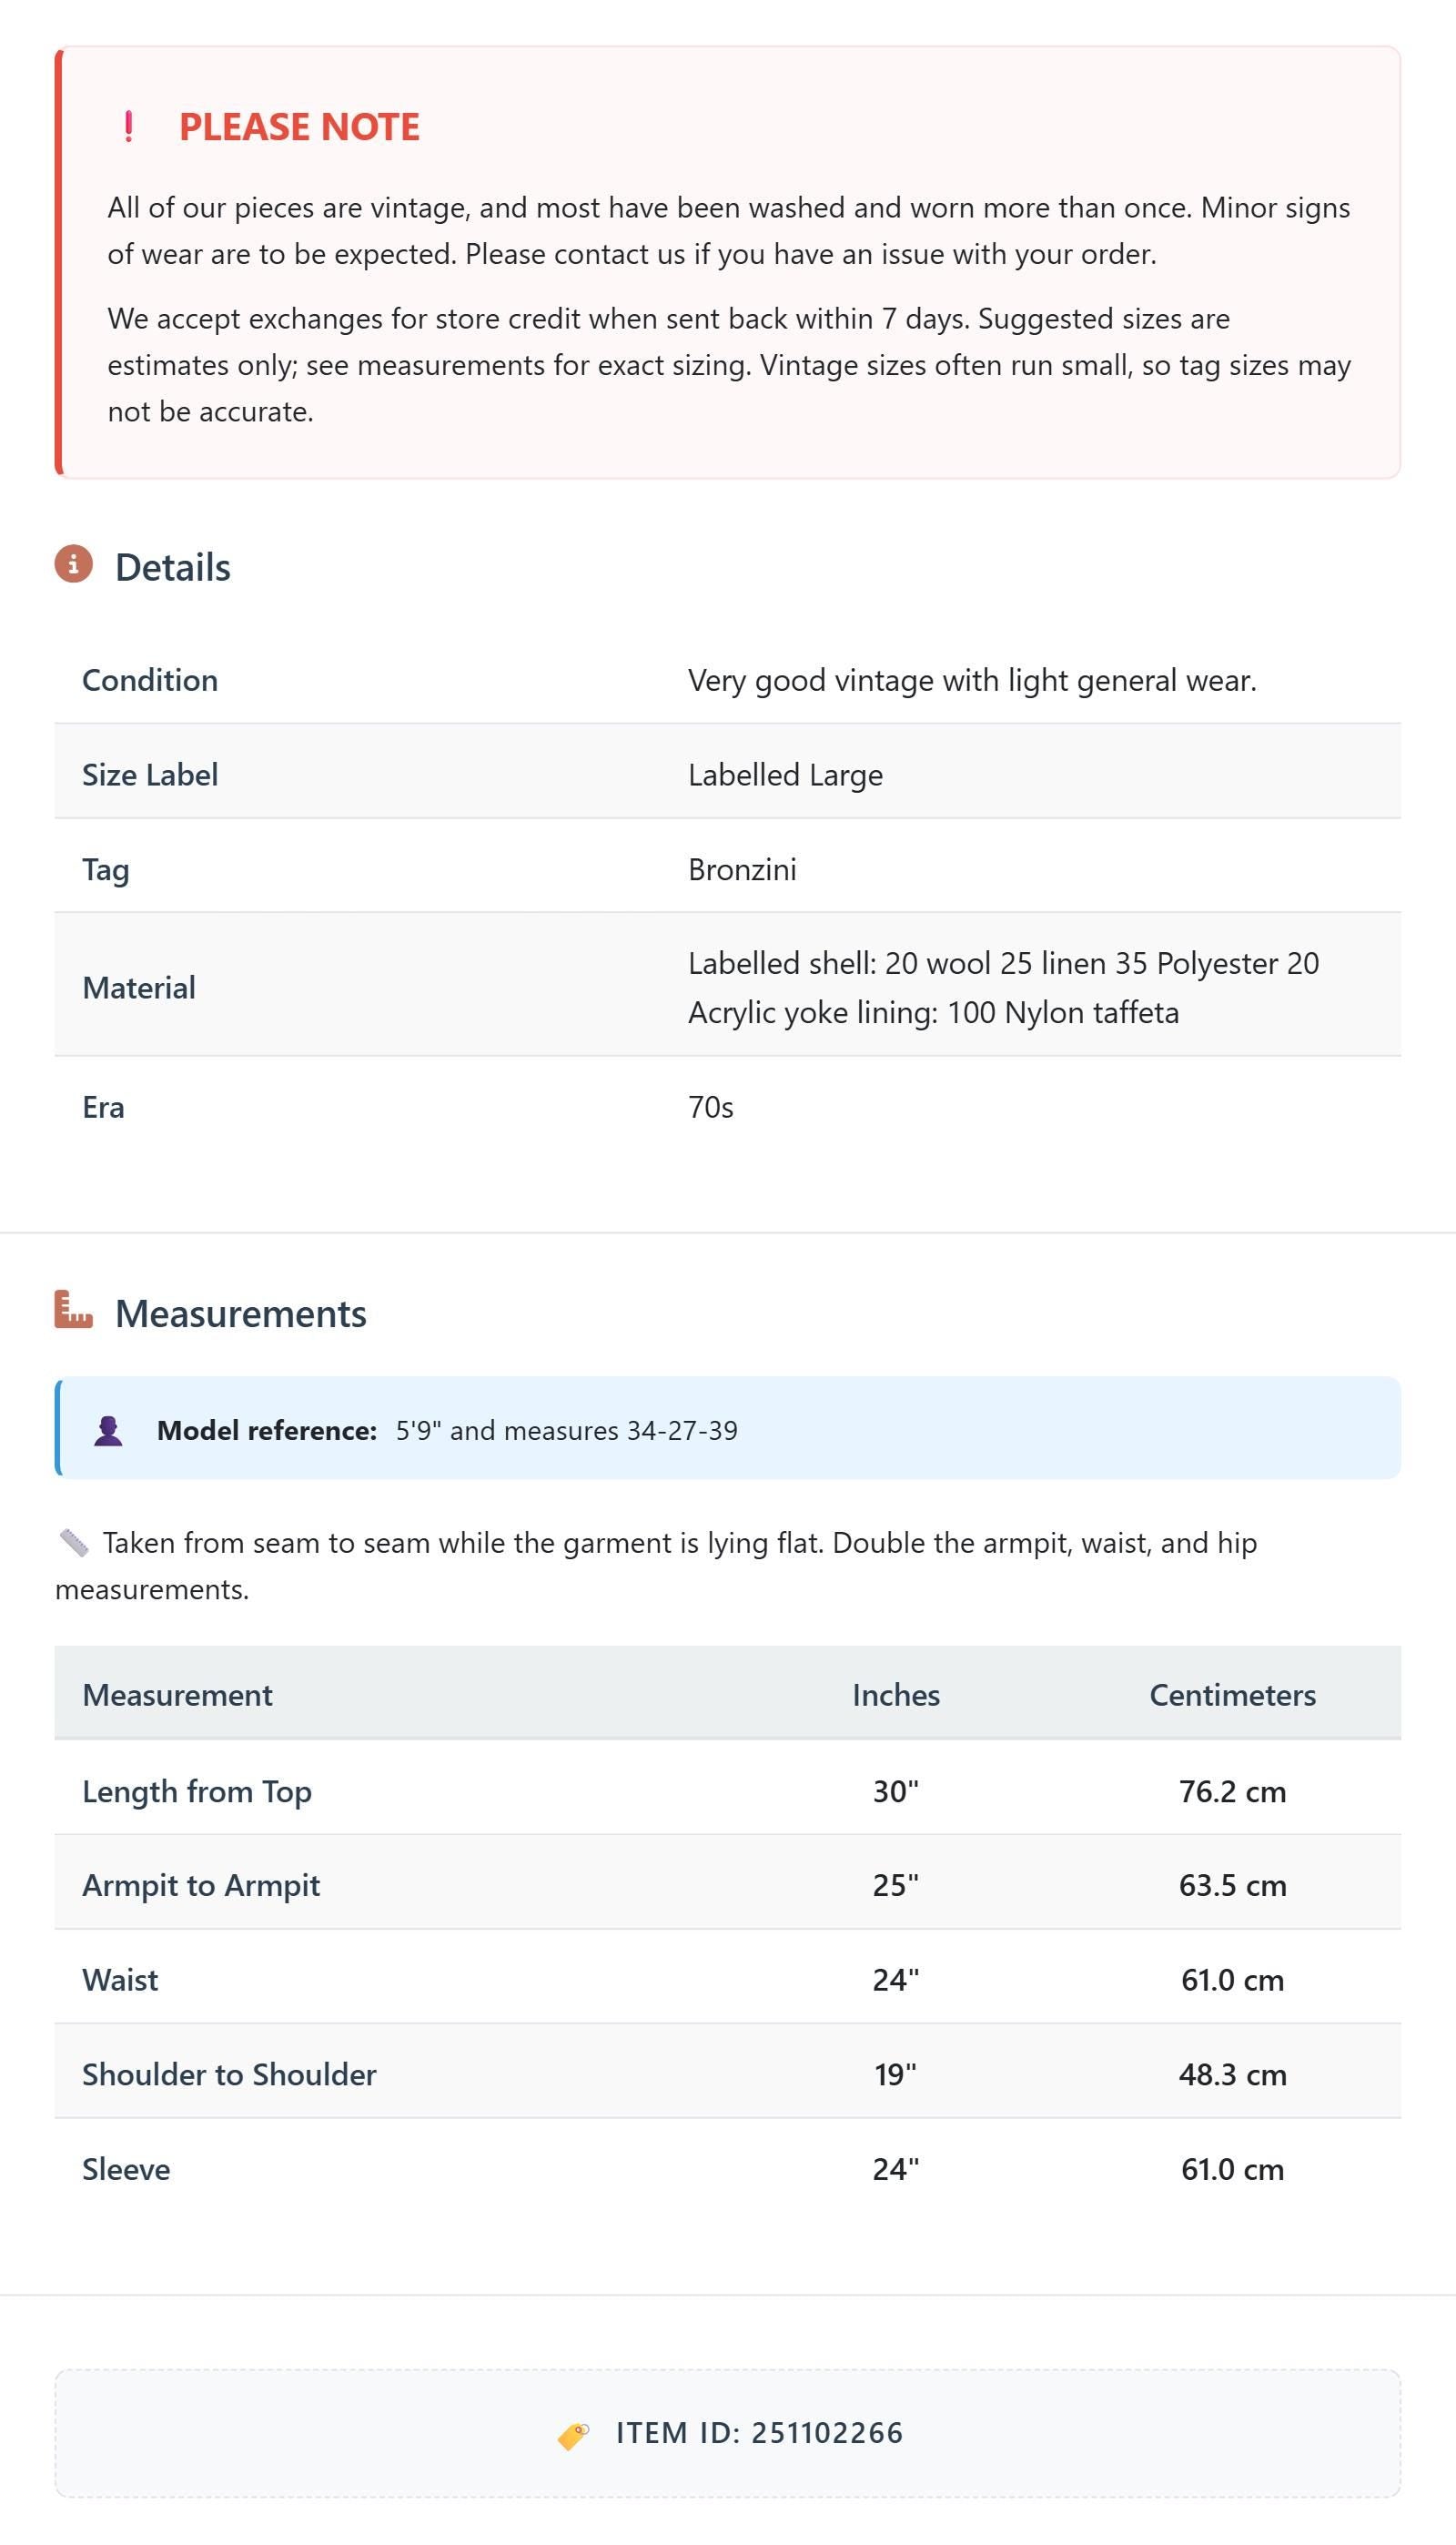Click the yellow price tag icon
The width and height of the screenshot is (1456, 2545).
[x=573, y=2436]
